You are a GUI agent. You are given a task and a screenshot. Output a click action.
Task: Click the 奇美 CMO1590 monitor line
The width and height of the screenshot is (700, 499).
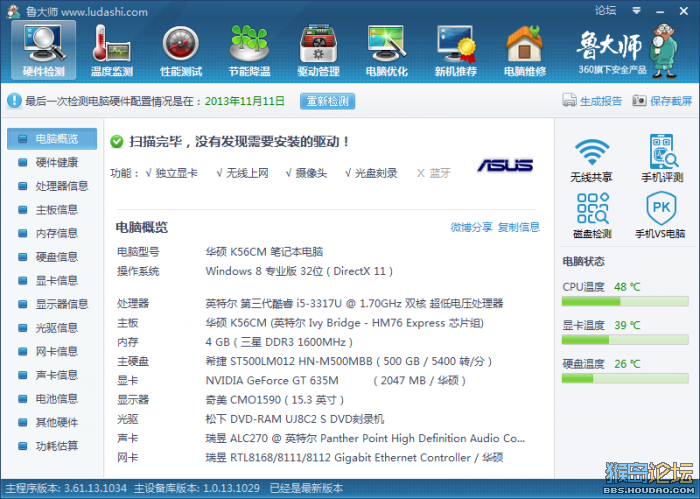(275, 399)
